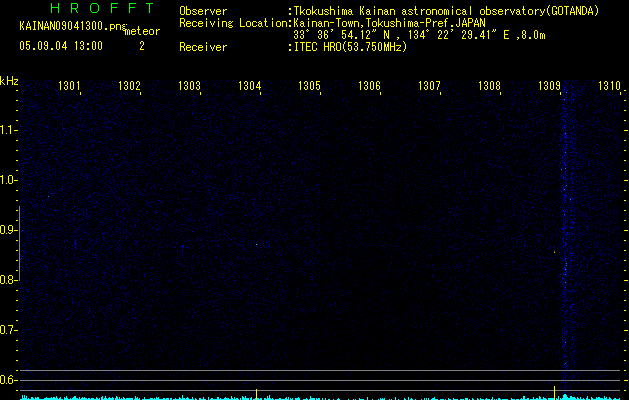Click Kainan-Town, Tokushima-Pref. JAPAN text
The width and height of the screenshot is (629, 400).
[x=390, y=23]
